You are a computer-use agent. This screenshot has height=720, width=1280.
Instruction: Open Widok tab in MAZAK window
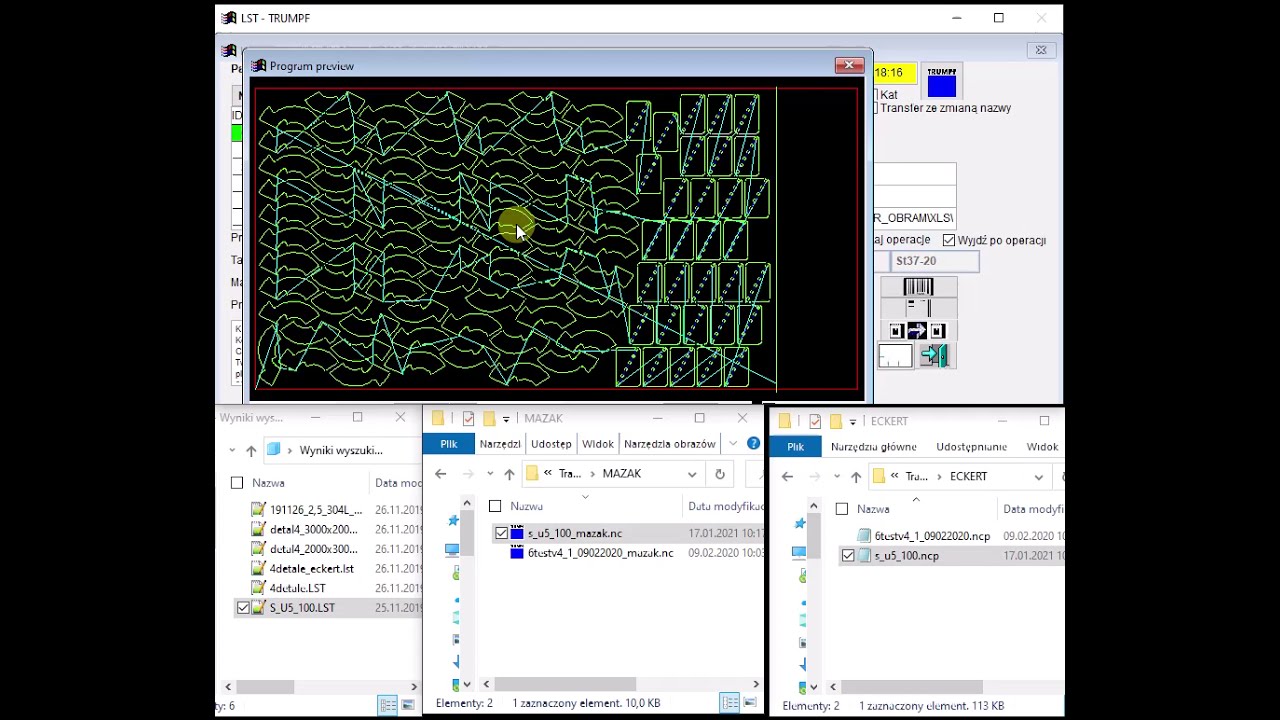click(x=598, y=444)
